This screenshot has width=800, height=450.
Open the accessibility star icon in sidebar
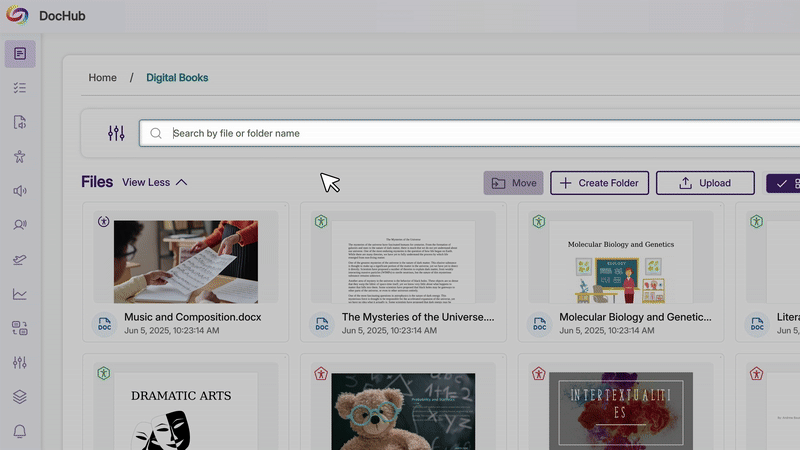(20, 156)
